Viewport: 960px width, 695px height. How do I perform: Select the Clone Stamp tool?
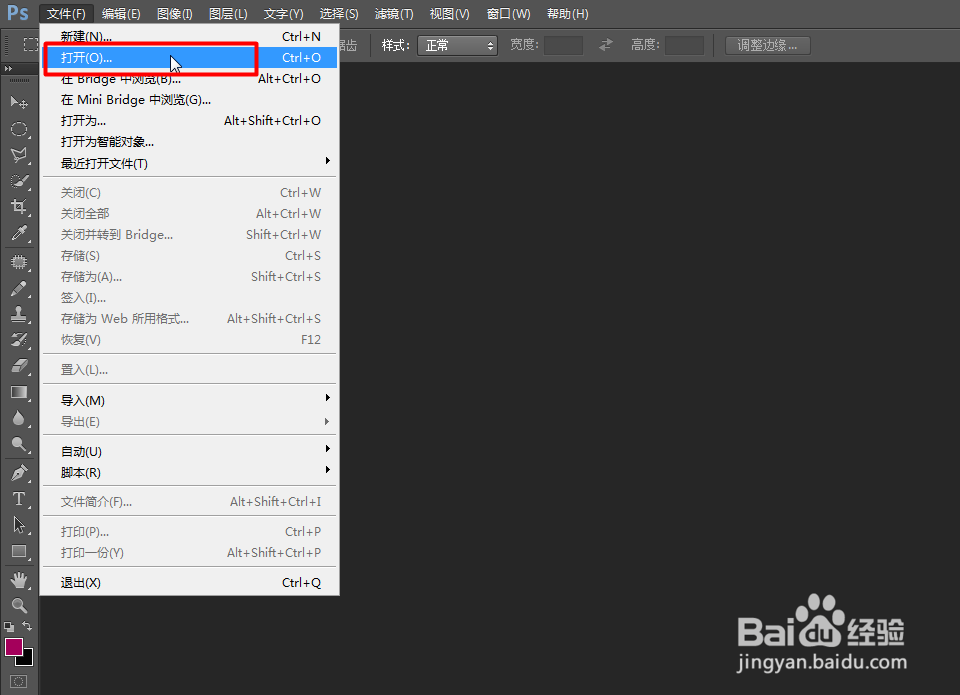19,314
